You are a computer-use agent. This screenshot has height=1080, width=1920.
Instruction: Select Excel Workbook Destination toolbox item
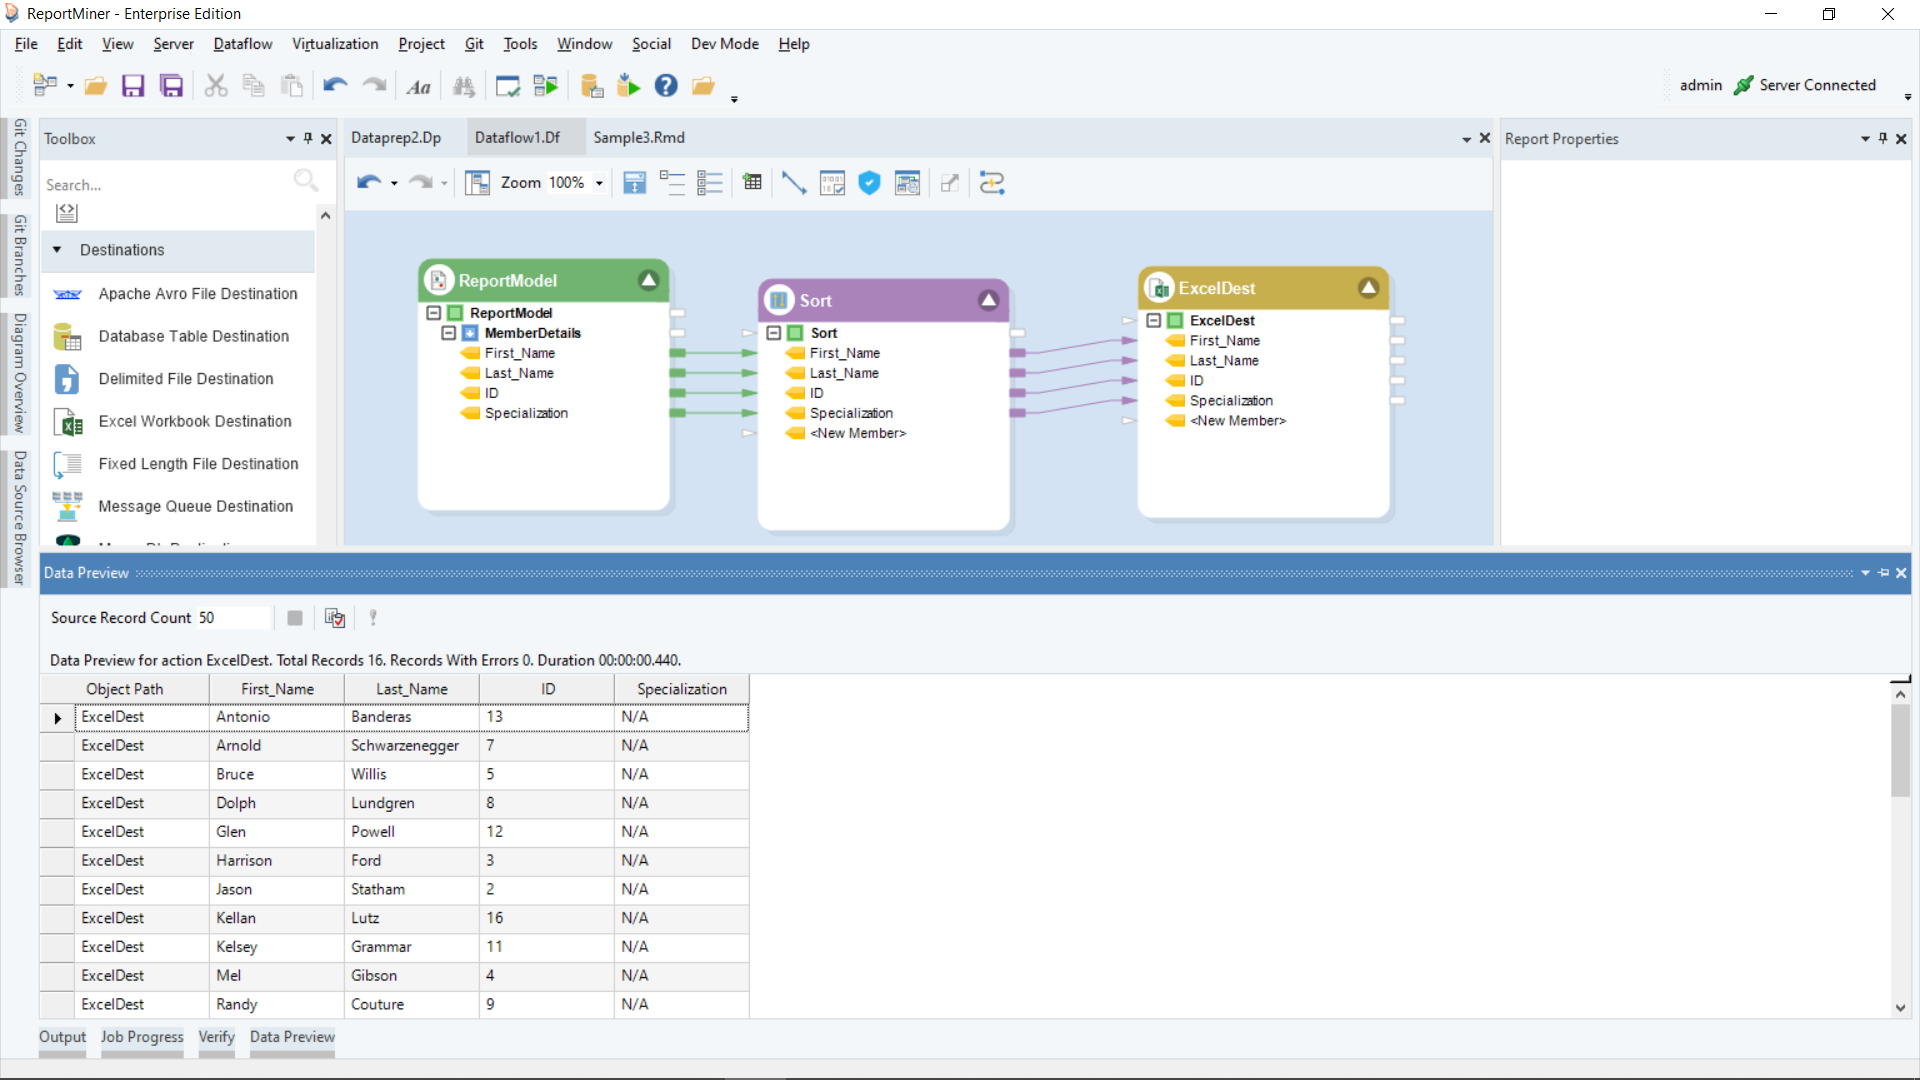195,421
